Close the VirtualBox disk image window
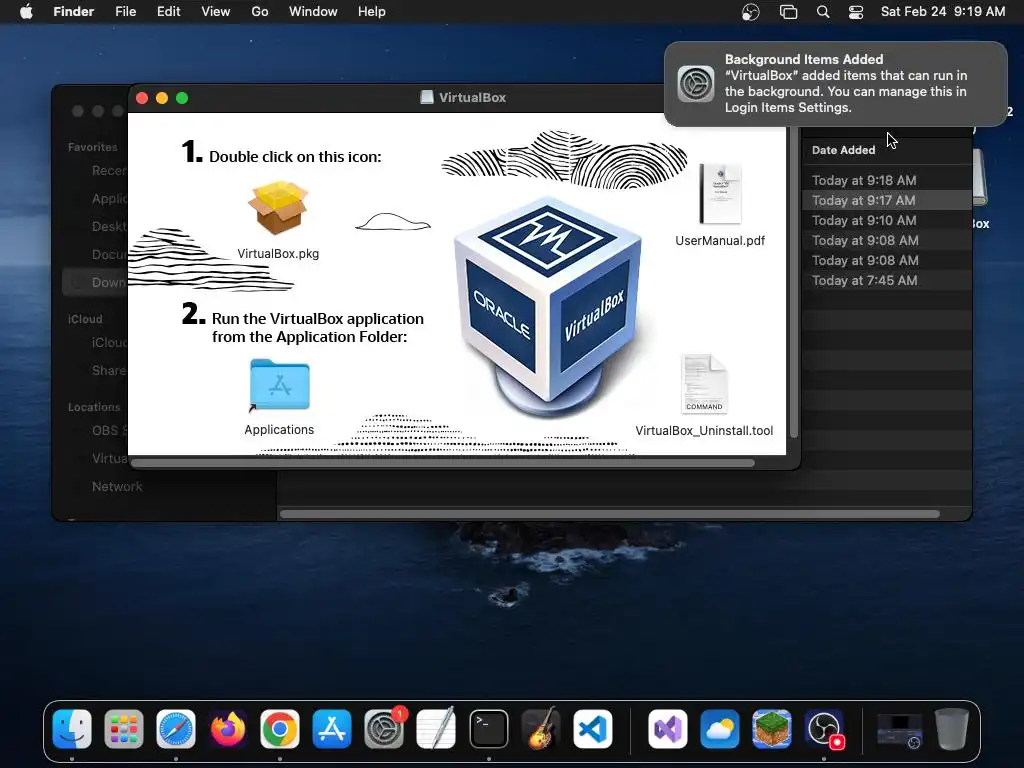This screenshot has width=1024, height=768. 142,98
